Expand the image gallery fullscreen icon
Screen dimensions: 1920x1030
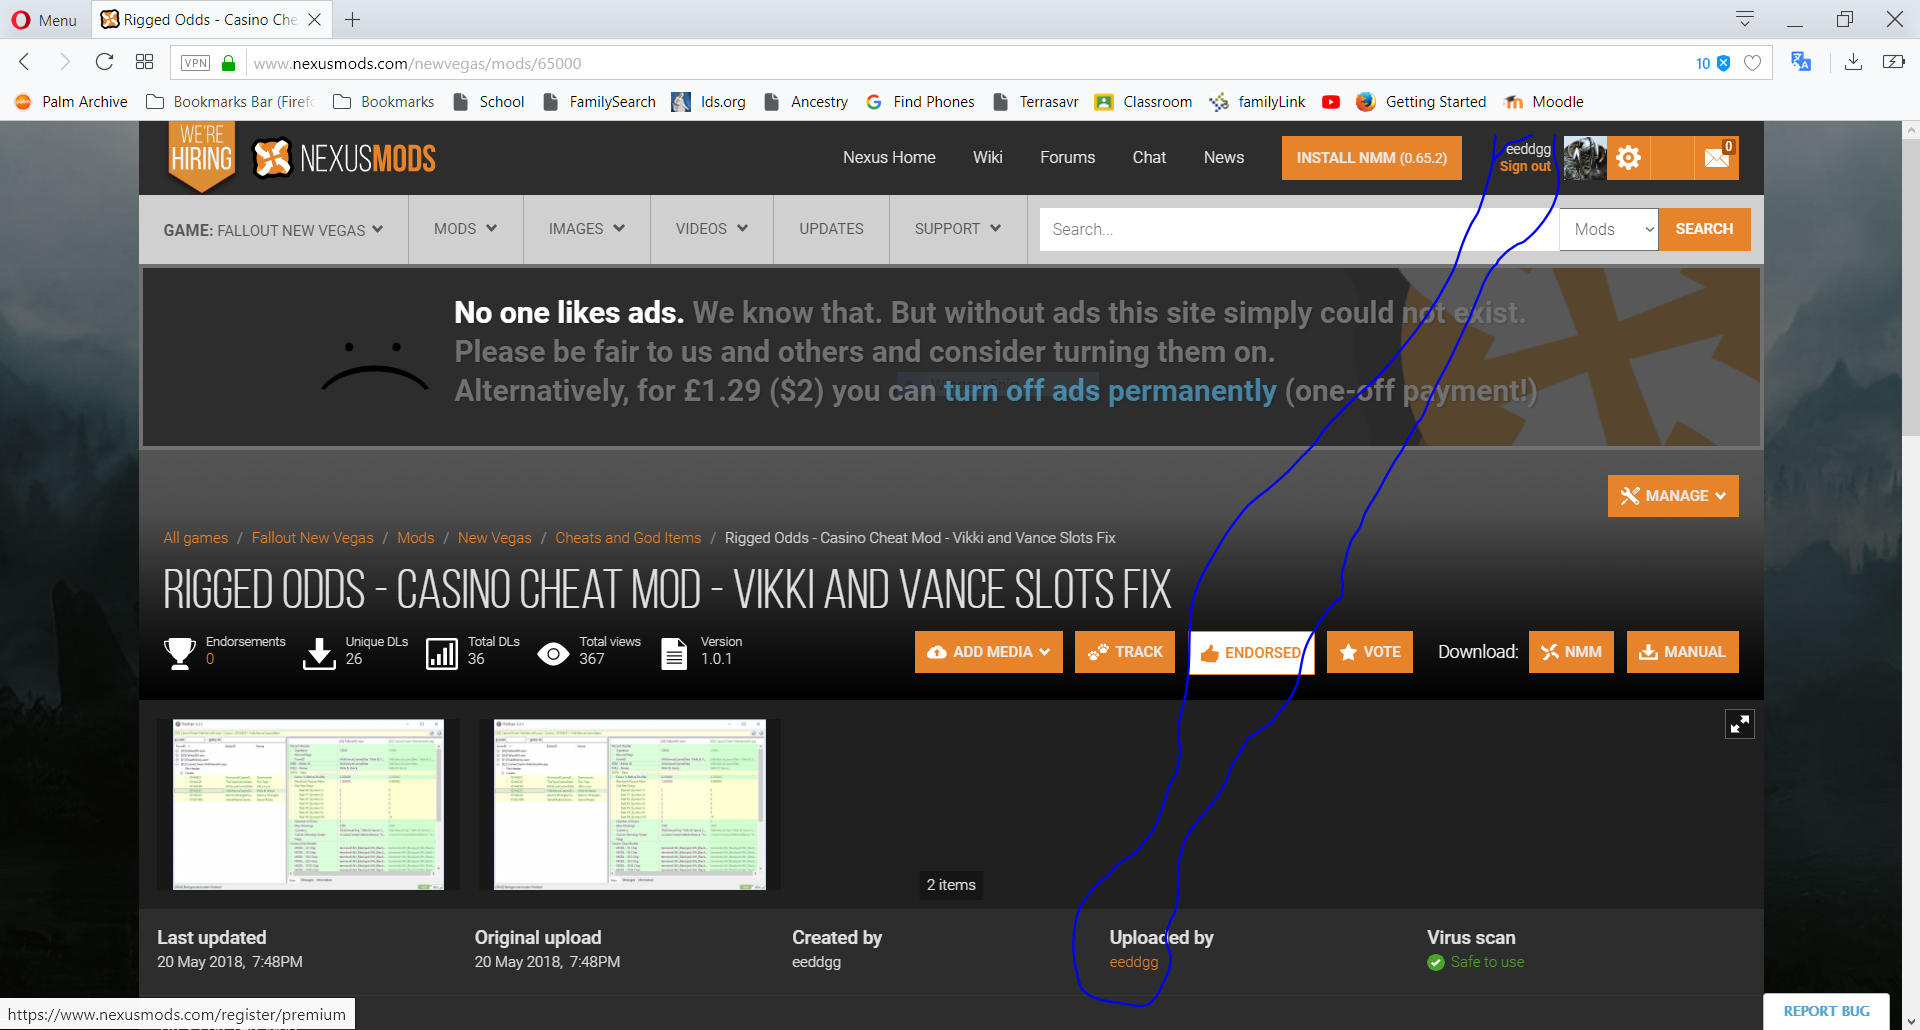pos(1740,724)
